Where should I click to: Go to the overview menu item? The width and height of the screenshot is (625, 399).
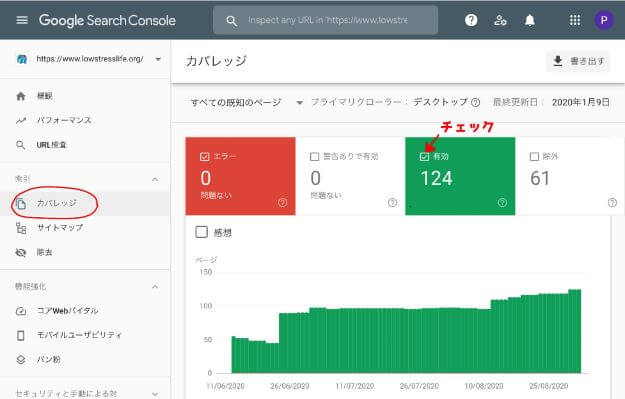click(x=85, y=96)
